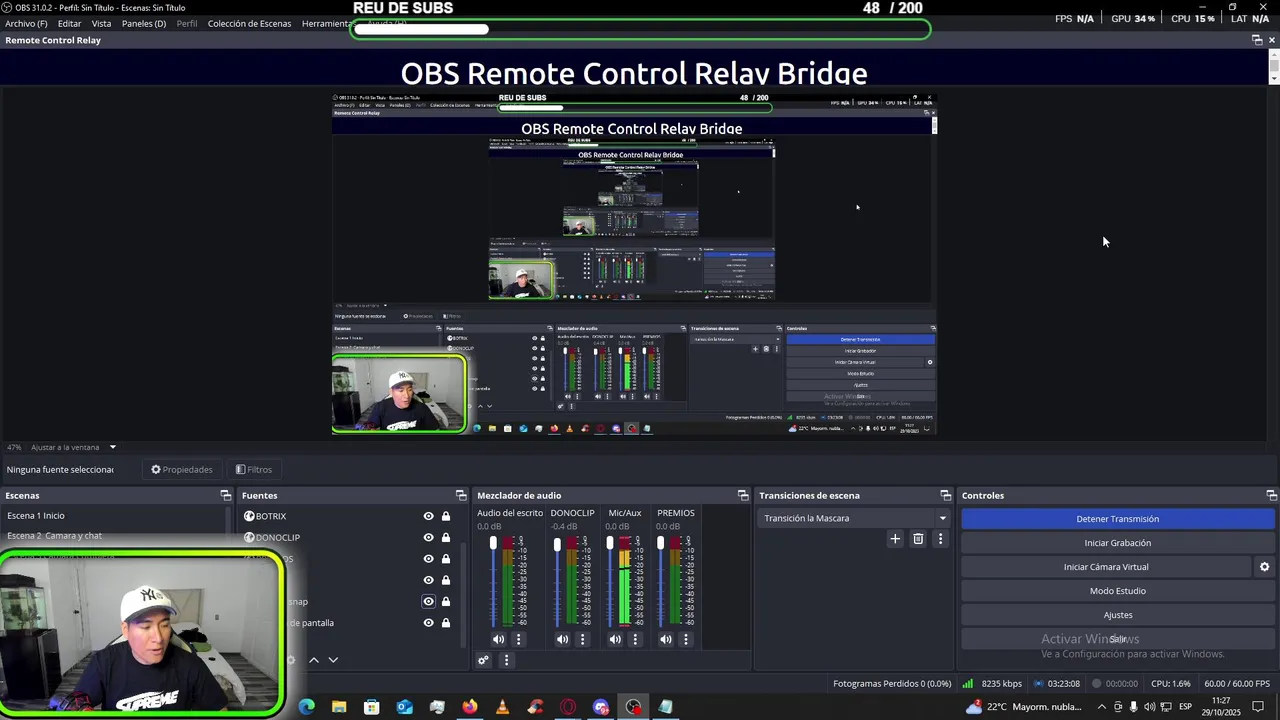
Task: Open the Perfil menu
Action: [187, 23]
